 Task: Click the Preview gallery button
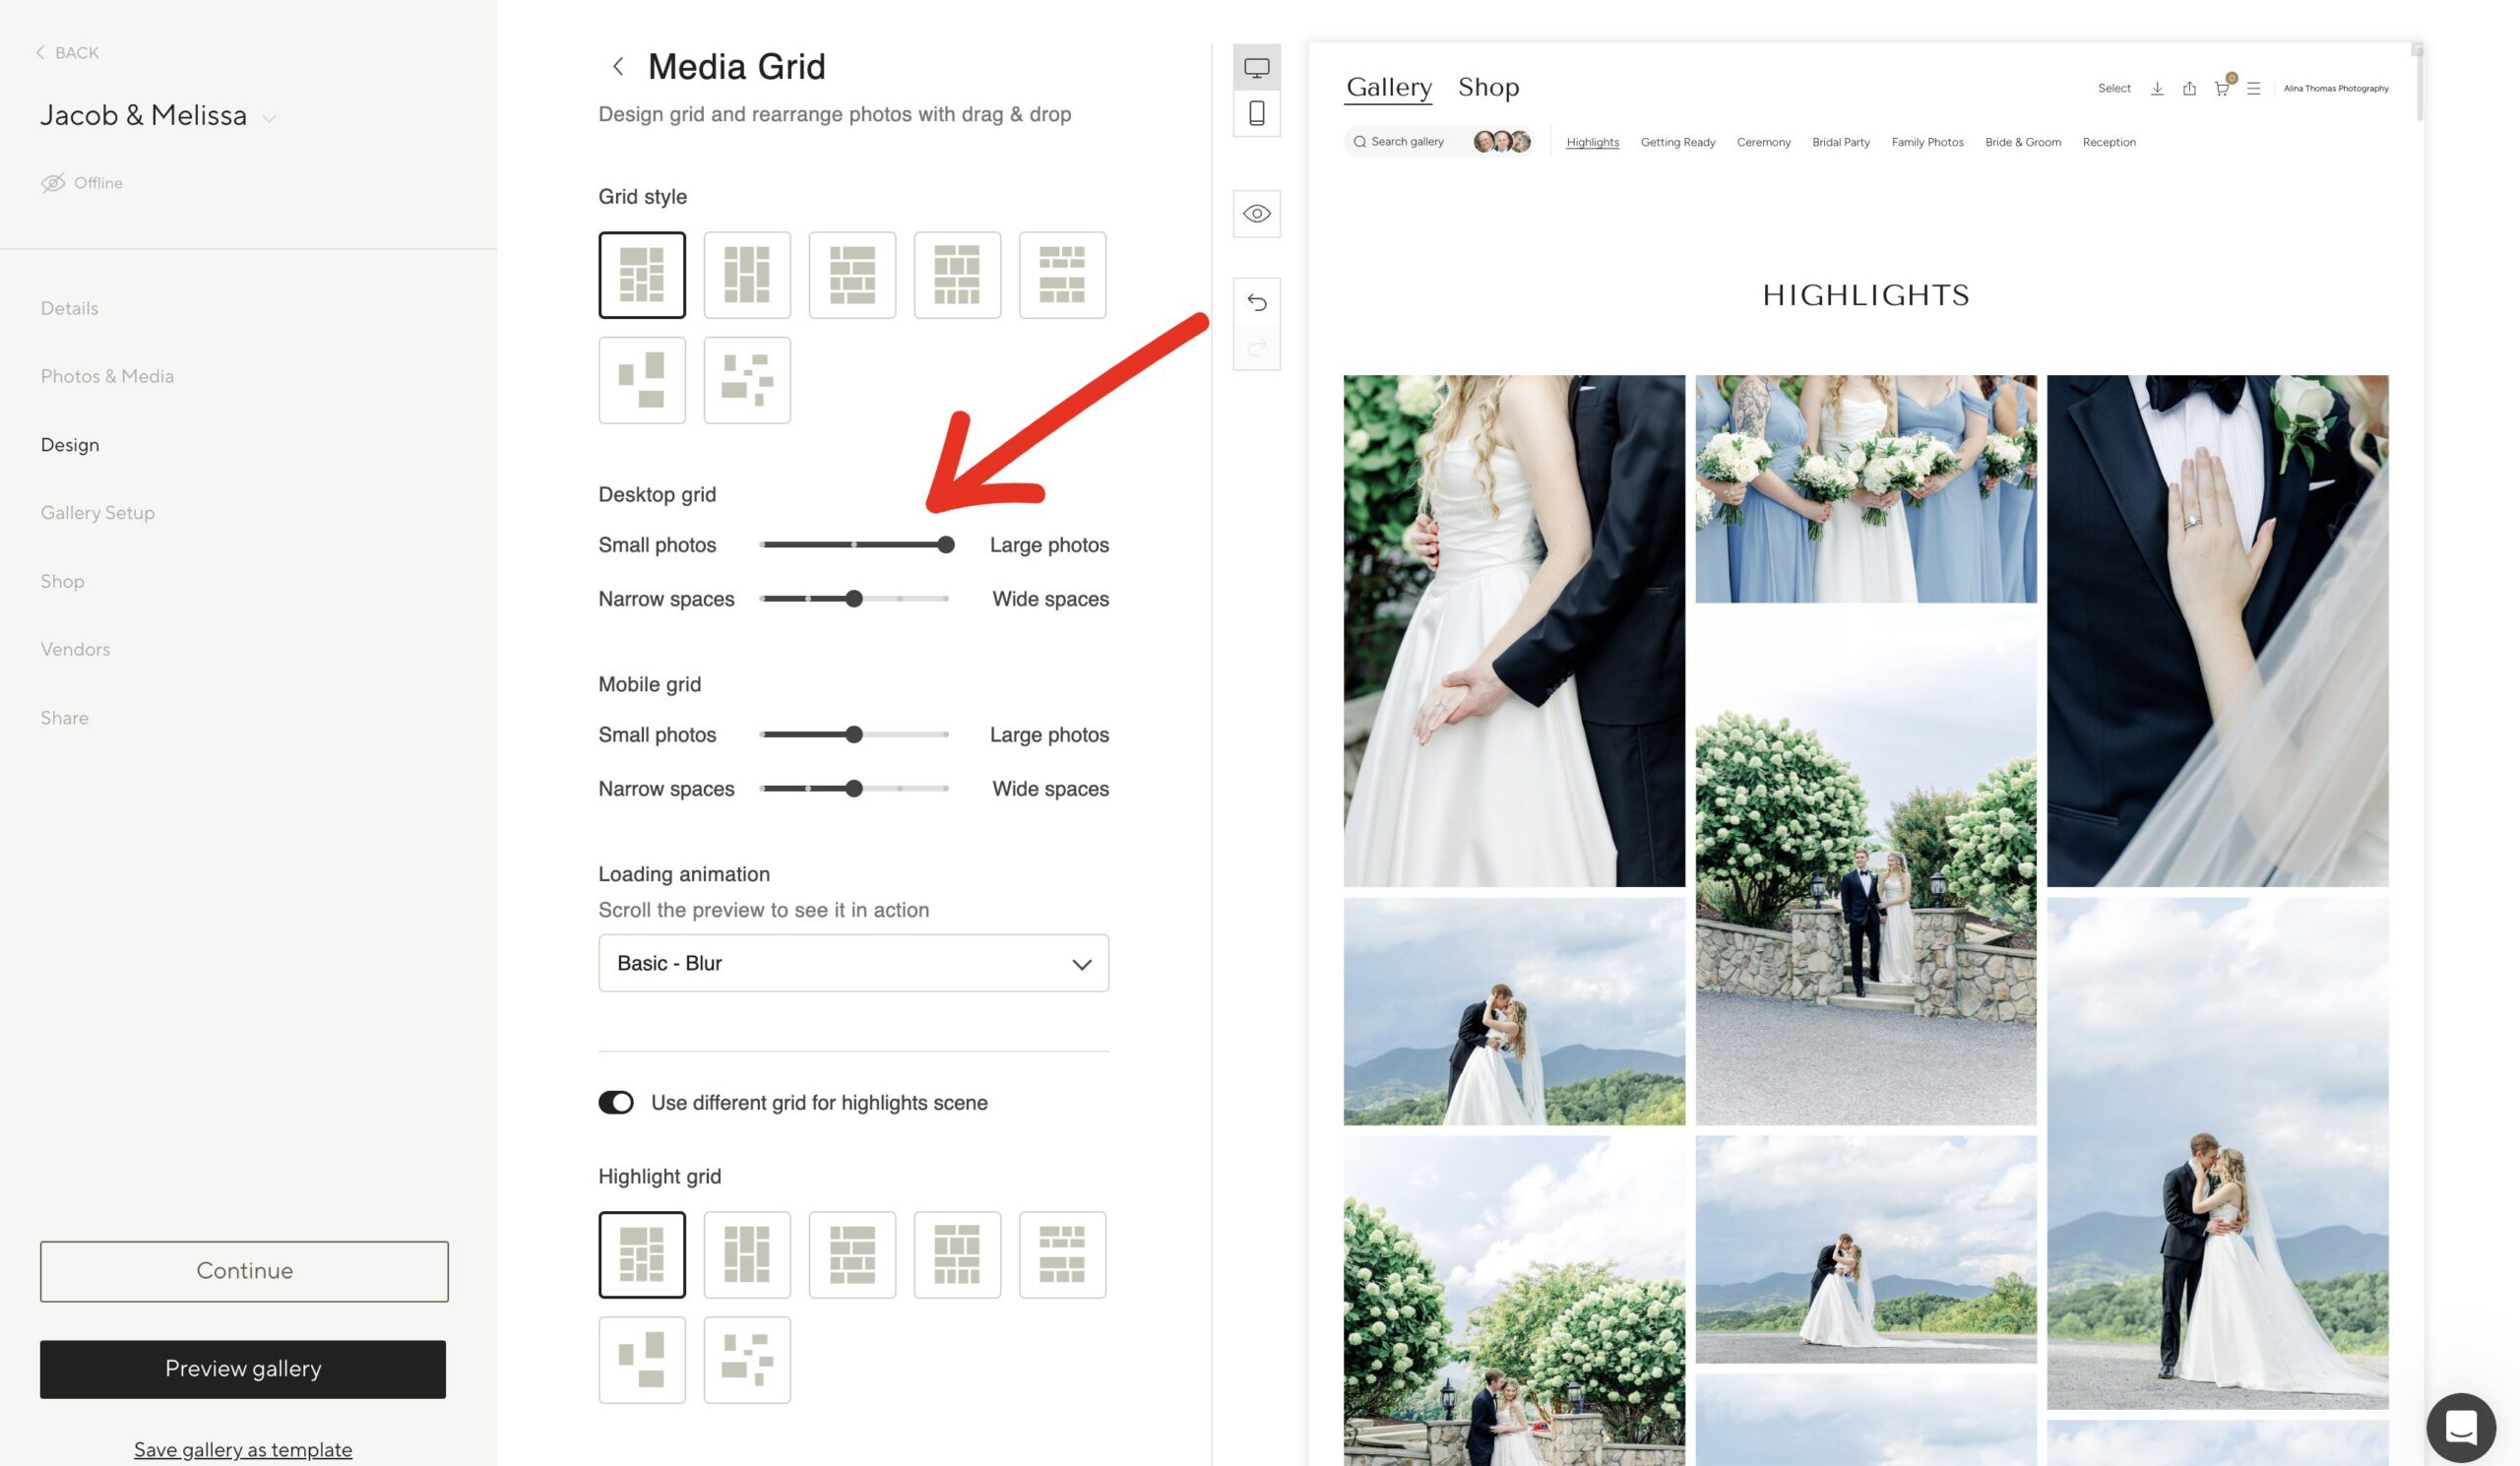[x=243, y=1369]
